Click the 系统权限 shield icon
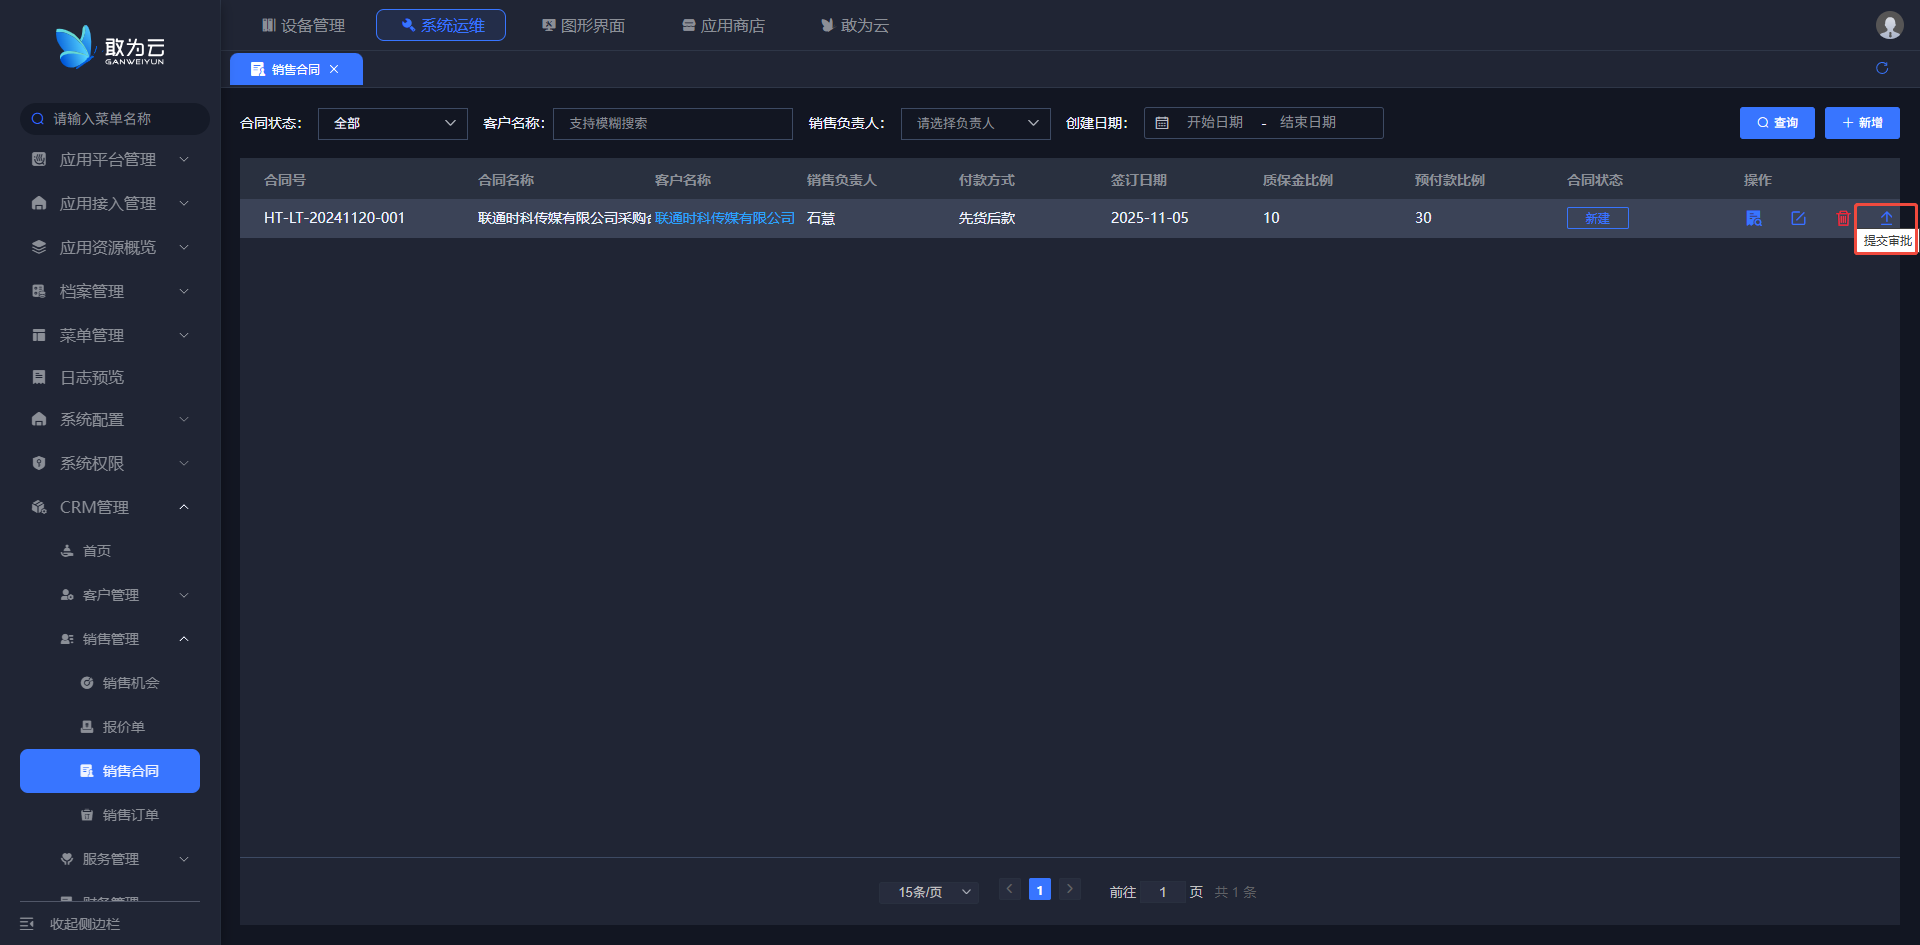Viewport: 1920px width, 945px height. click(x=39, y=463)
